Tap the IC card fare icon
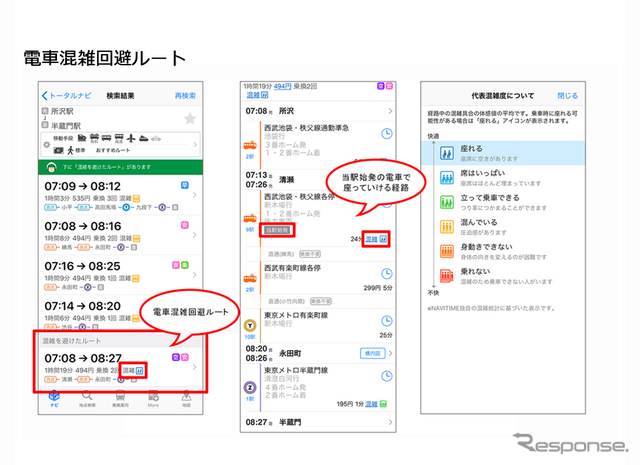The width and height of the screenshot is (640, 465). tap(58, 151)
